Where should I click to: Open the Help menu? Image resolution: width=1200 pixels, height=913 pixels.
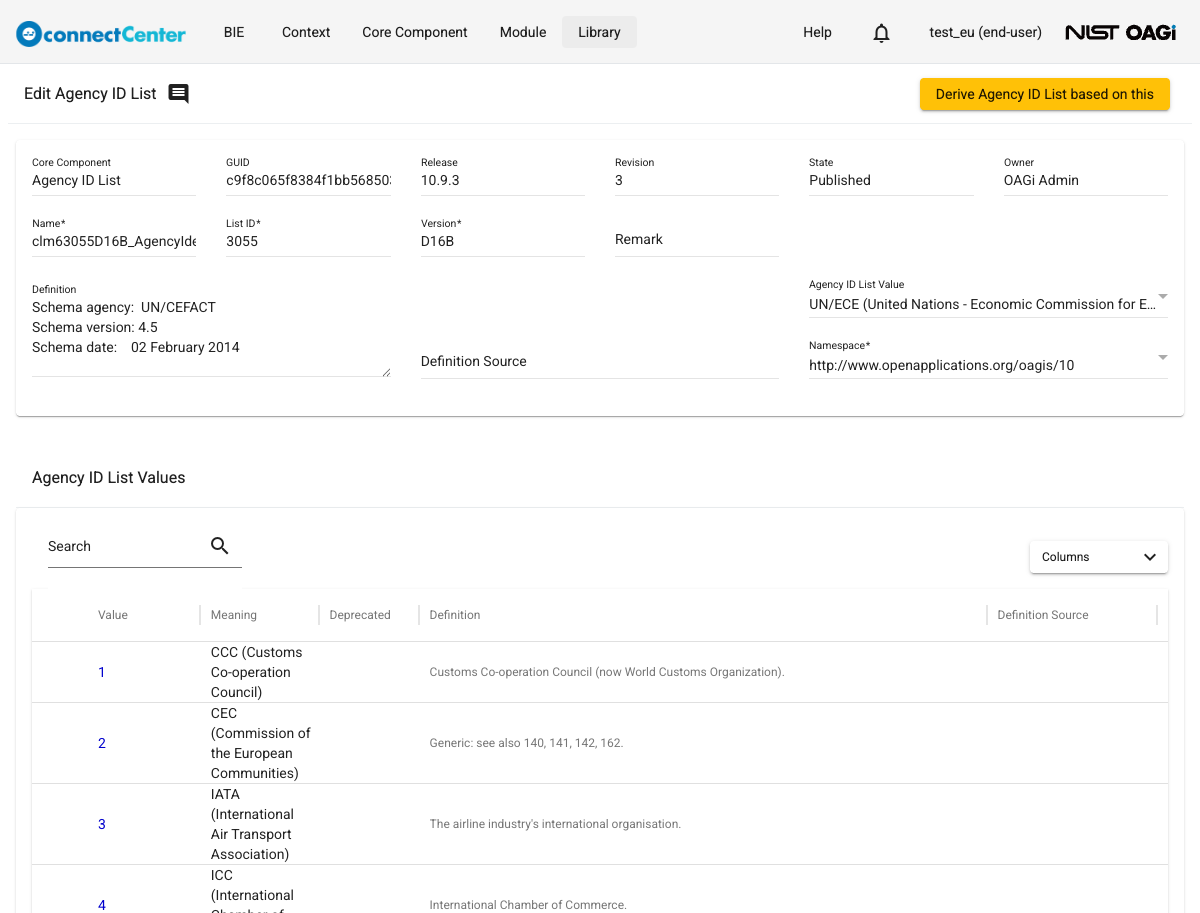(817, 32)
